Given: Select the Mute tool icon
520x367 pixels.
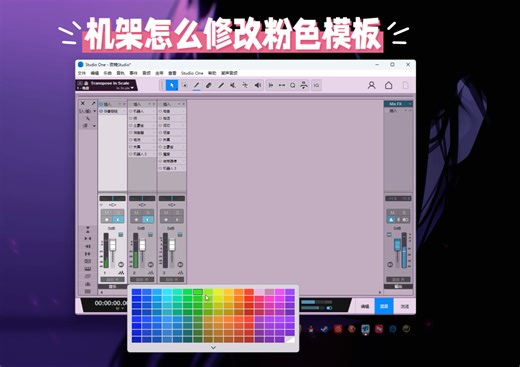Looking at the screenshot, I should tap(233, 85).
